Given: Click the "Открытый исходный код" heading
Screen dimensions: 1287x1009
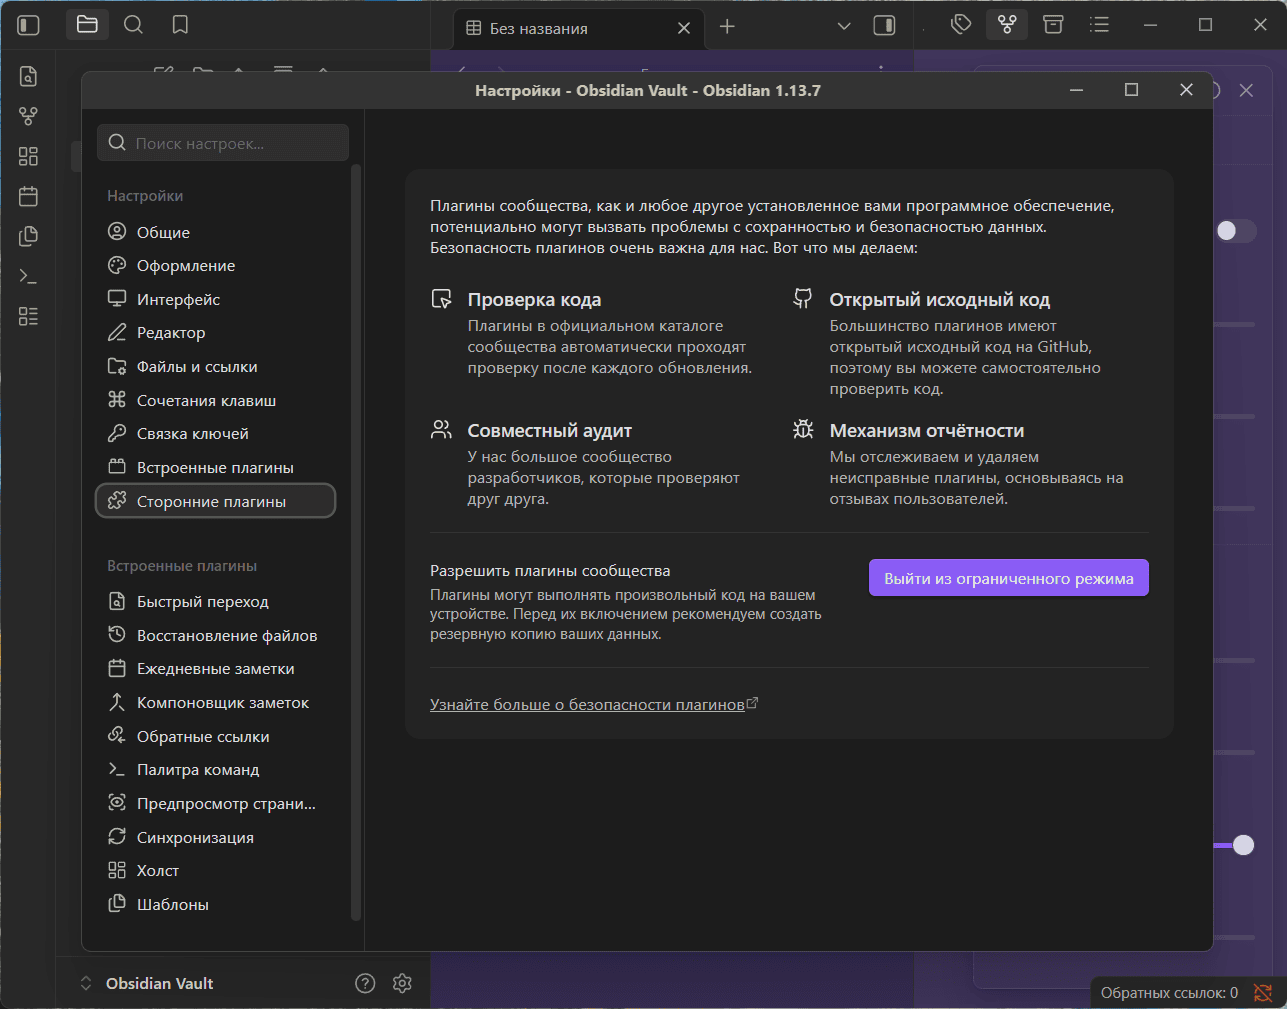Looking at the screenshot, I should [940, 300].
